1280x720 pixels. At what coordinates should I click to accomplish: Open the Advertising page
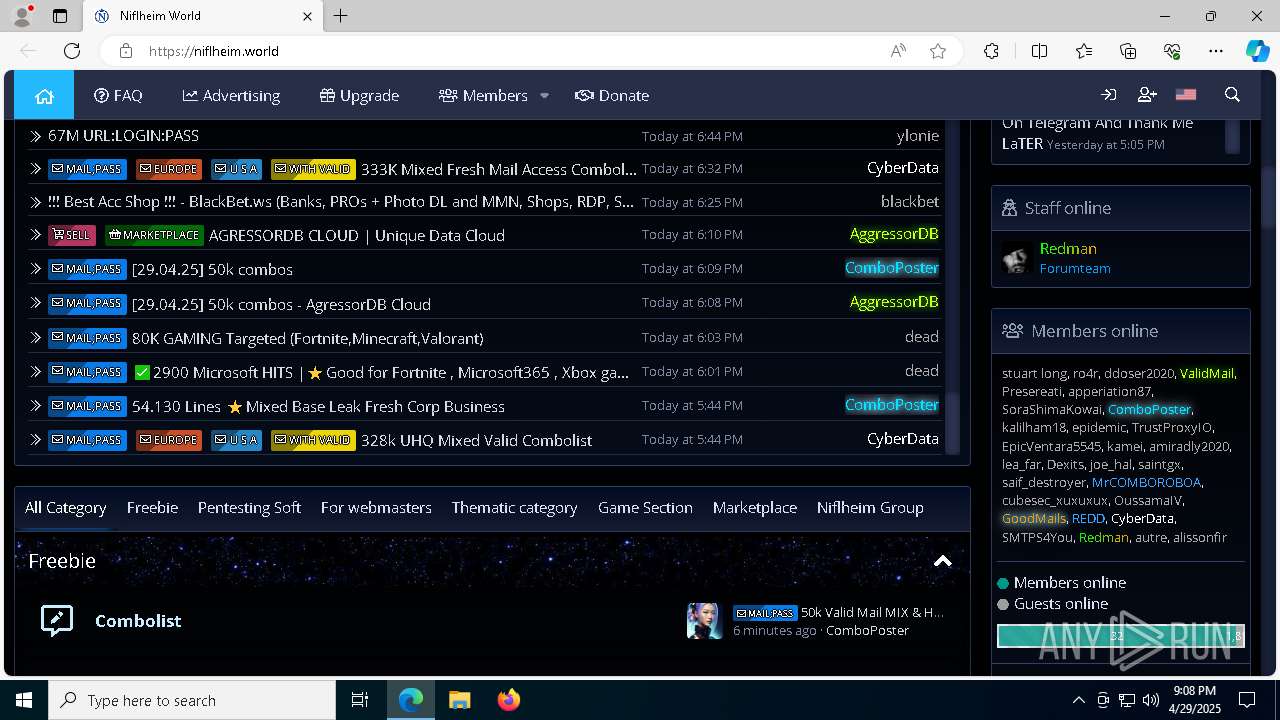[231, 95]
